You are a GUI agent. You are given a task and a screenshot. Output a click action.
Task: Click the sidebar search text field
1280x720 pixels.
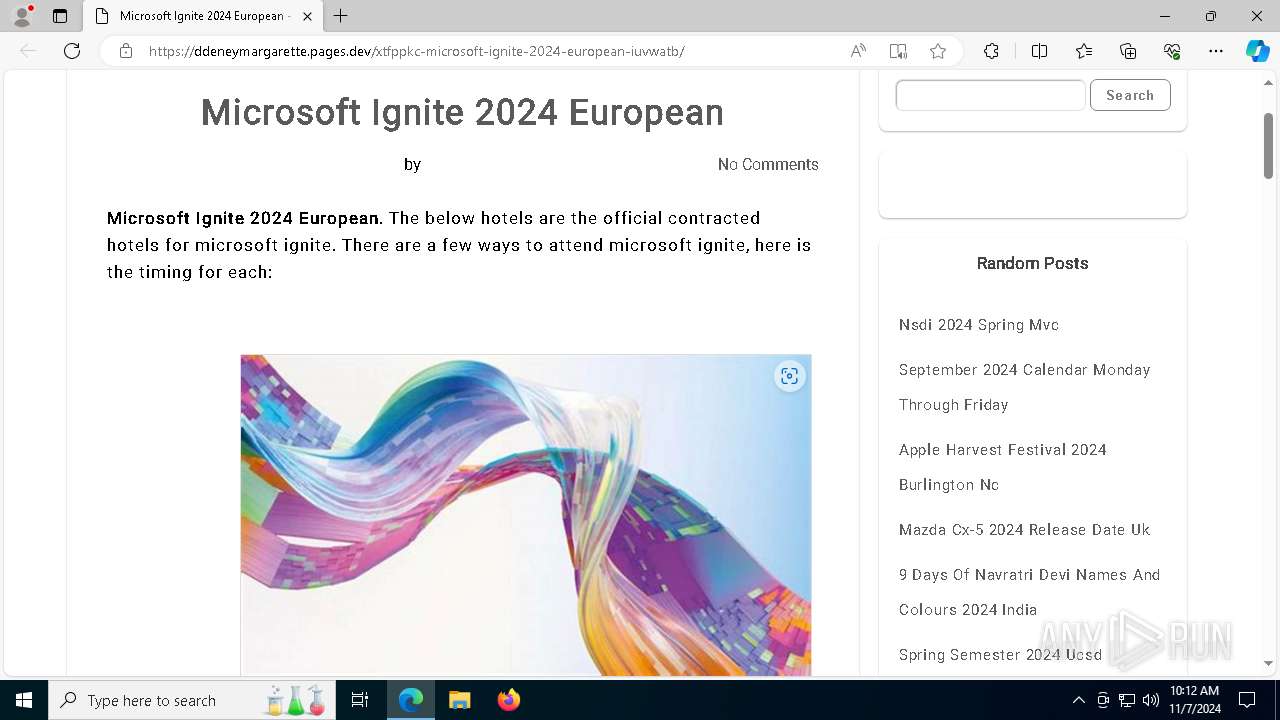coord(990,95)
